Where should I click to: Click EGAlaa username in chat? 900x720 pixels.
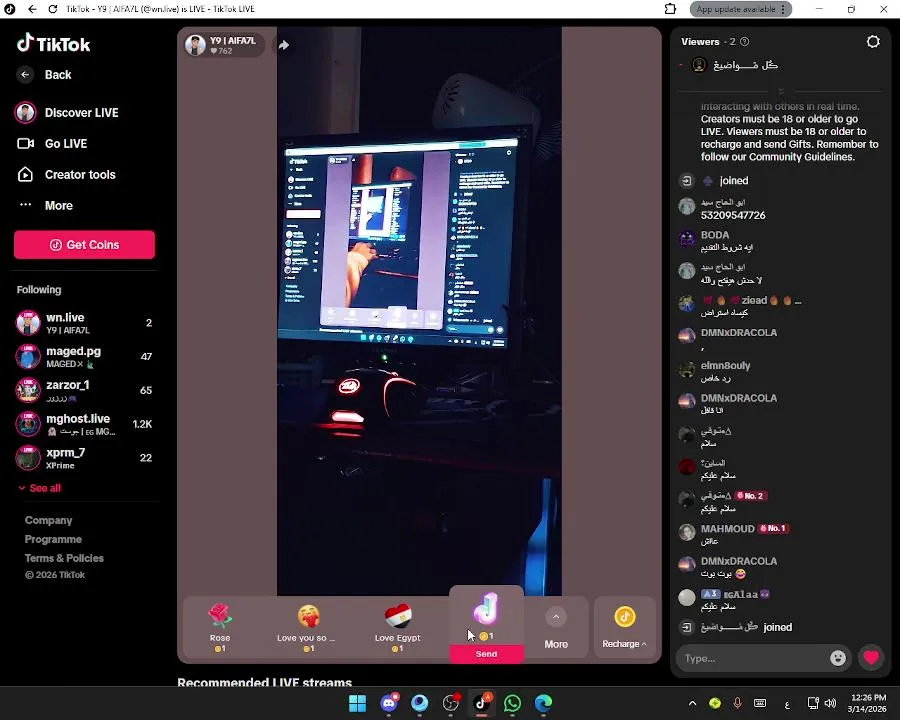point(740,594)
